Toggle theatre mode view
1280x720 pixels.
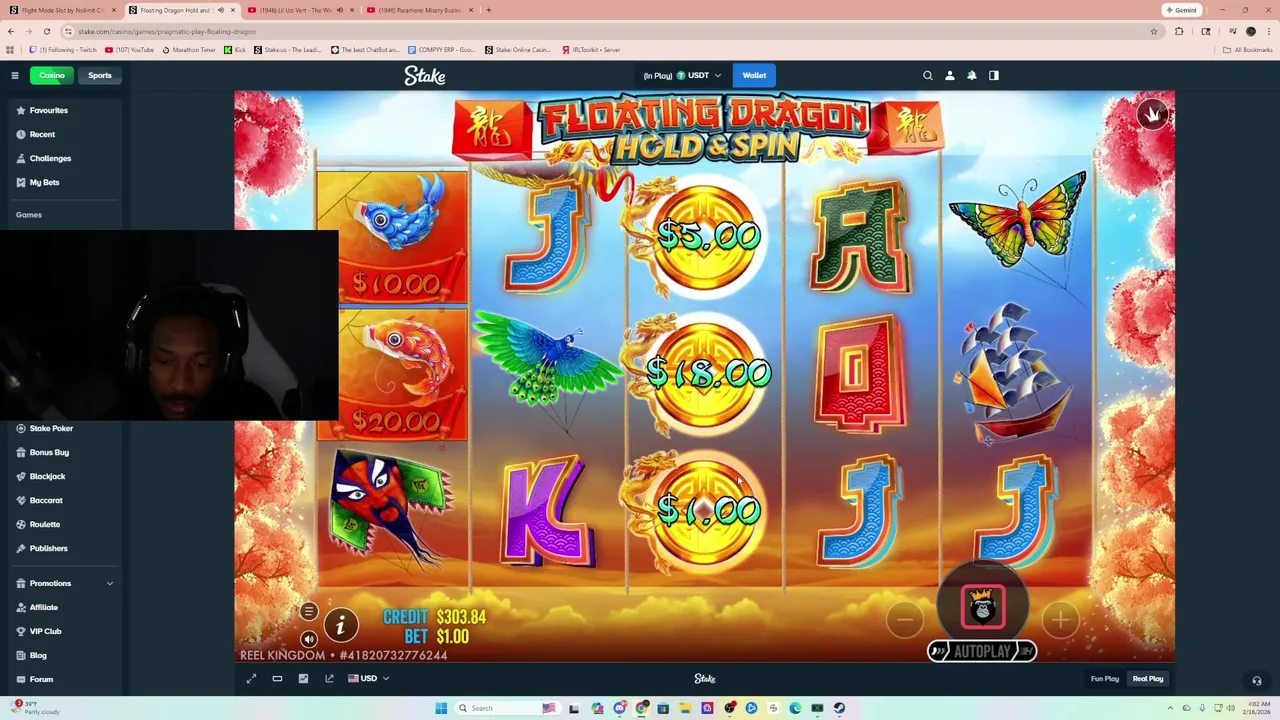[x=277, y=679]
